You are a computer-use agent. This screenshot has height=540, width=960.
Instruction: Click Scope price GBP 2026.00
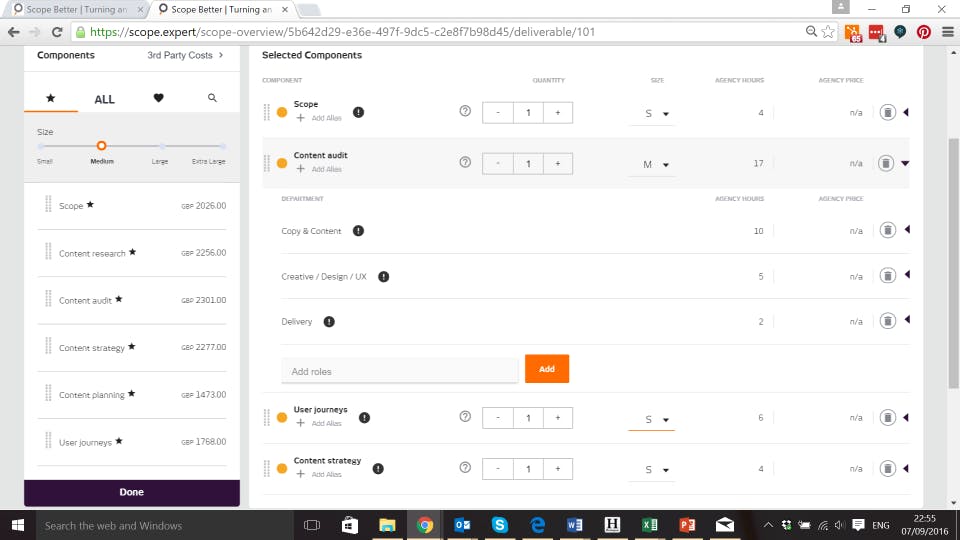pos(204,206)
